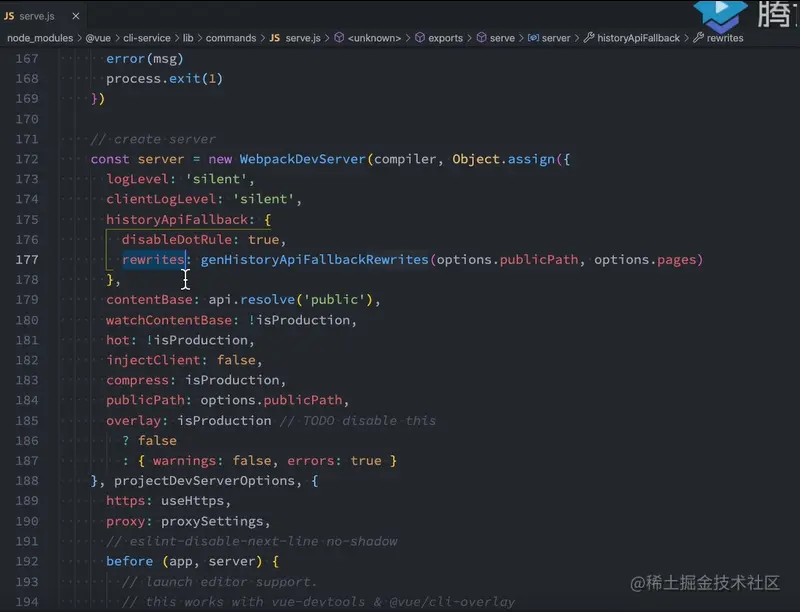Open cli-service breadcrumb segment

point(147,38)
